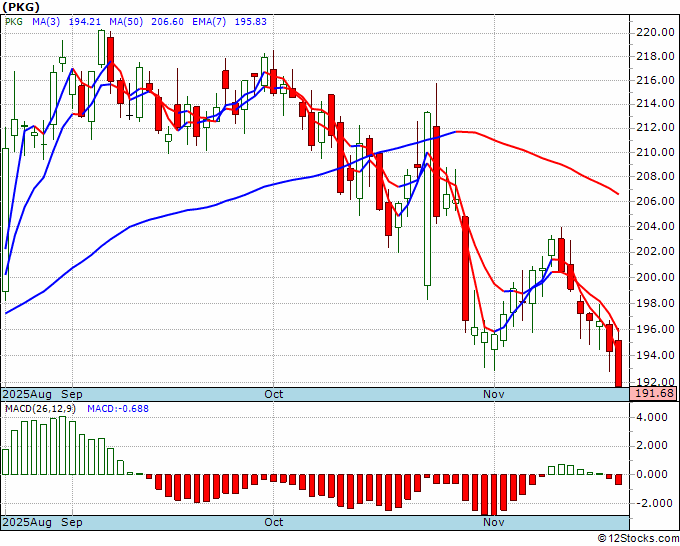
Task: Click the Oct marker on MACD timeline
Action: [273, 522]
